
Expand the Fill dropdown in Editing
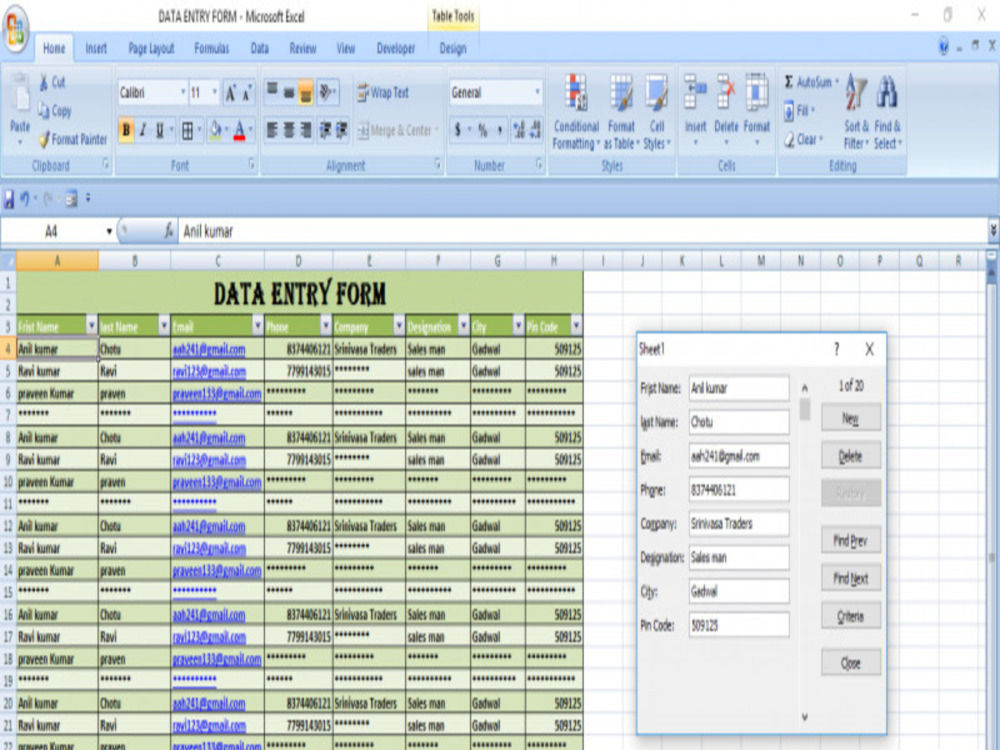814,111
